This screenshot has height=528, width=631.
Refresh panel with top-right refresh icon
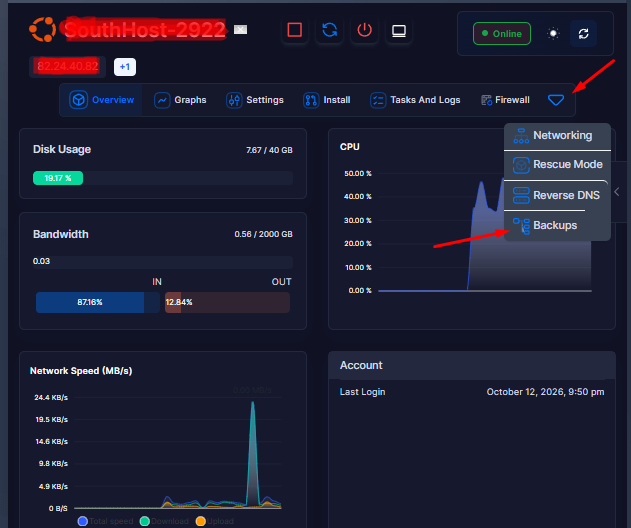[584, 33]
